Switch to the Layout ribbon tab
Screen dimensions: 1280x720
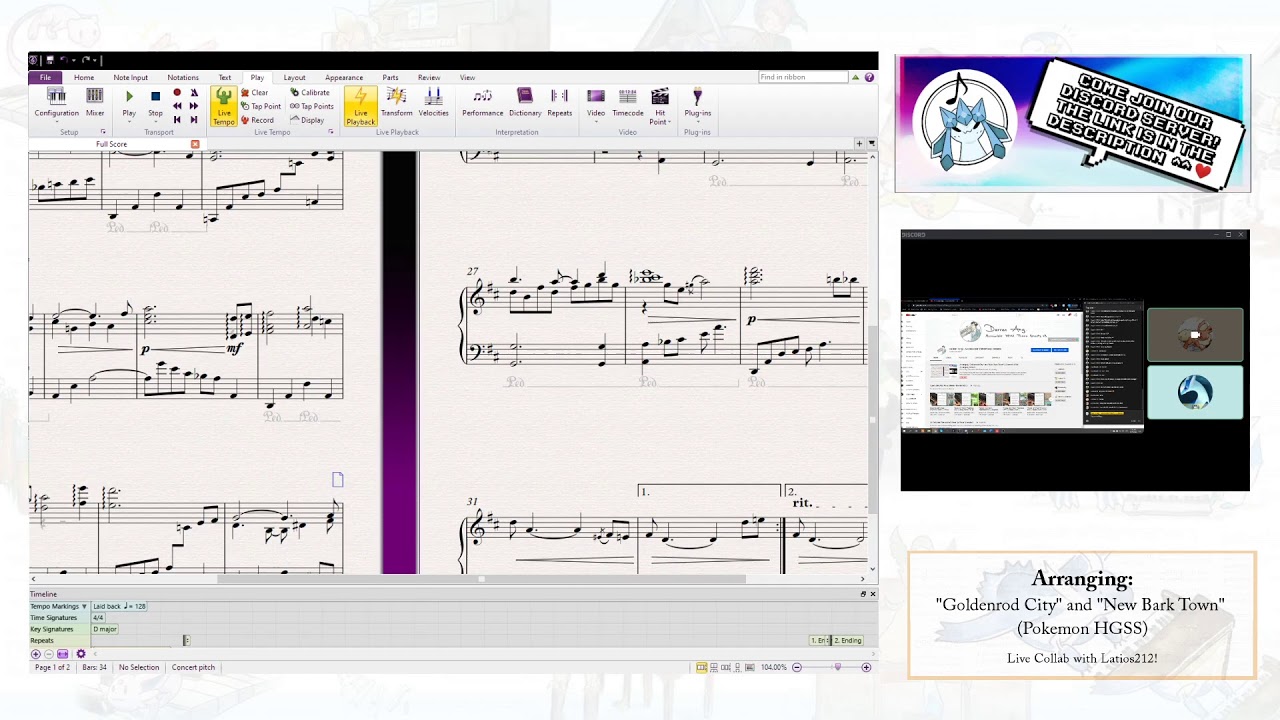point(294,77)
